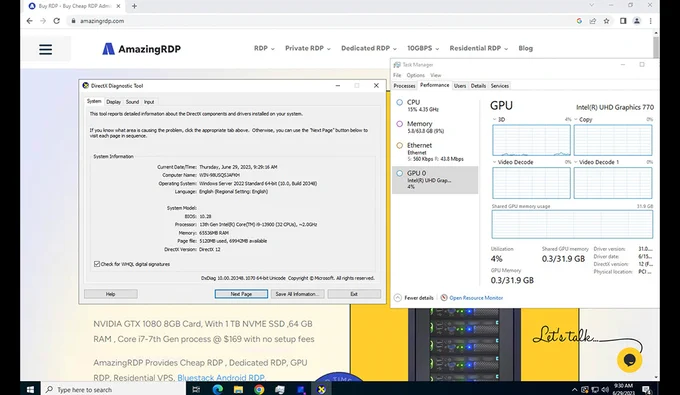Open the Options menu in Task Manager
This screenshot has height=395, width=680.
pos(415,75)
